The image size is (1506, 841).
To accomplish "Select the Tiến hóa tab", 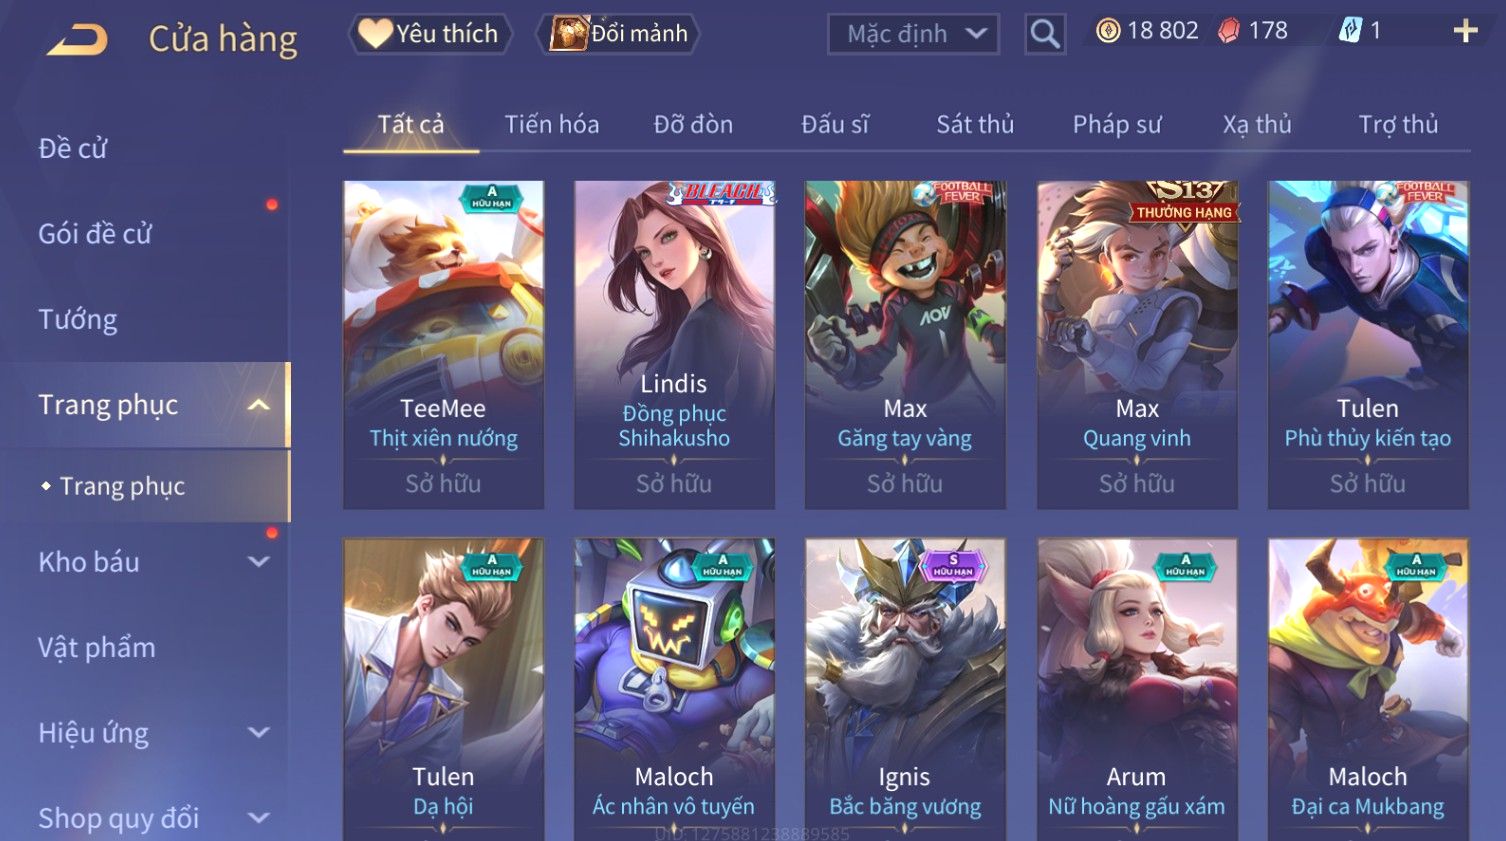I will click(552, 124).
